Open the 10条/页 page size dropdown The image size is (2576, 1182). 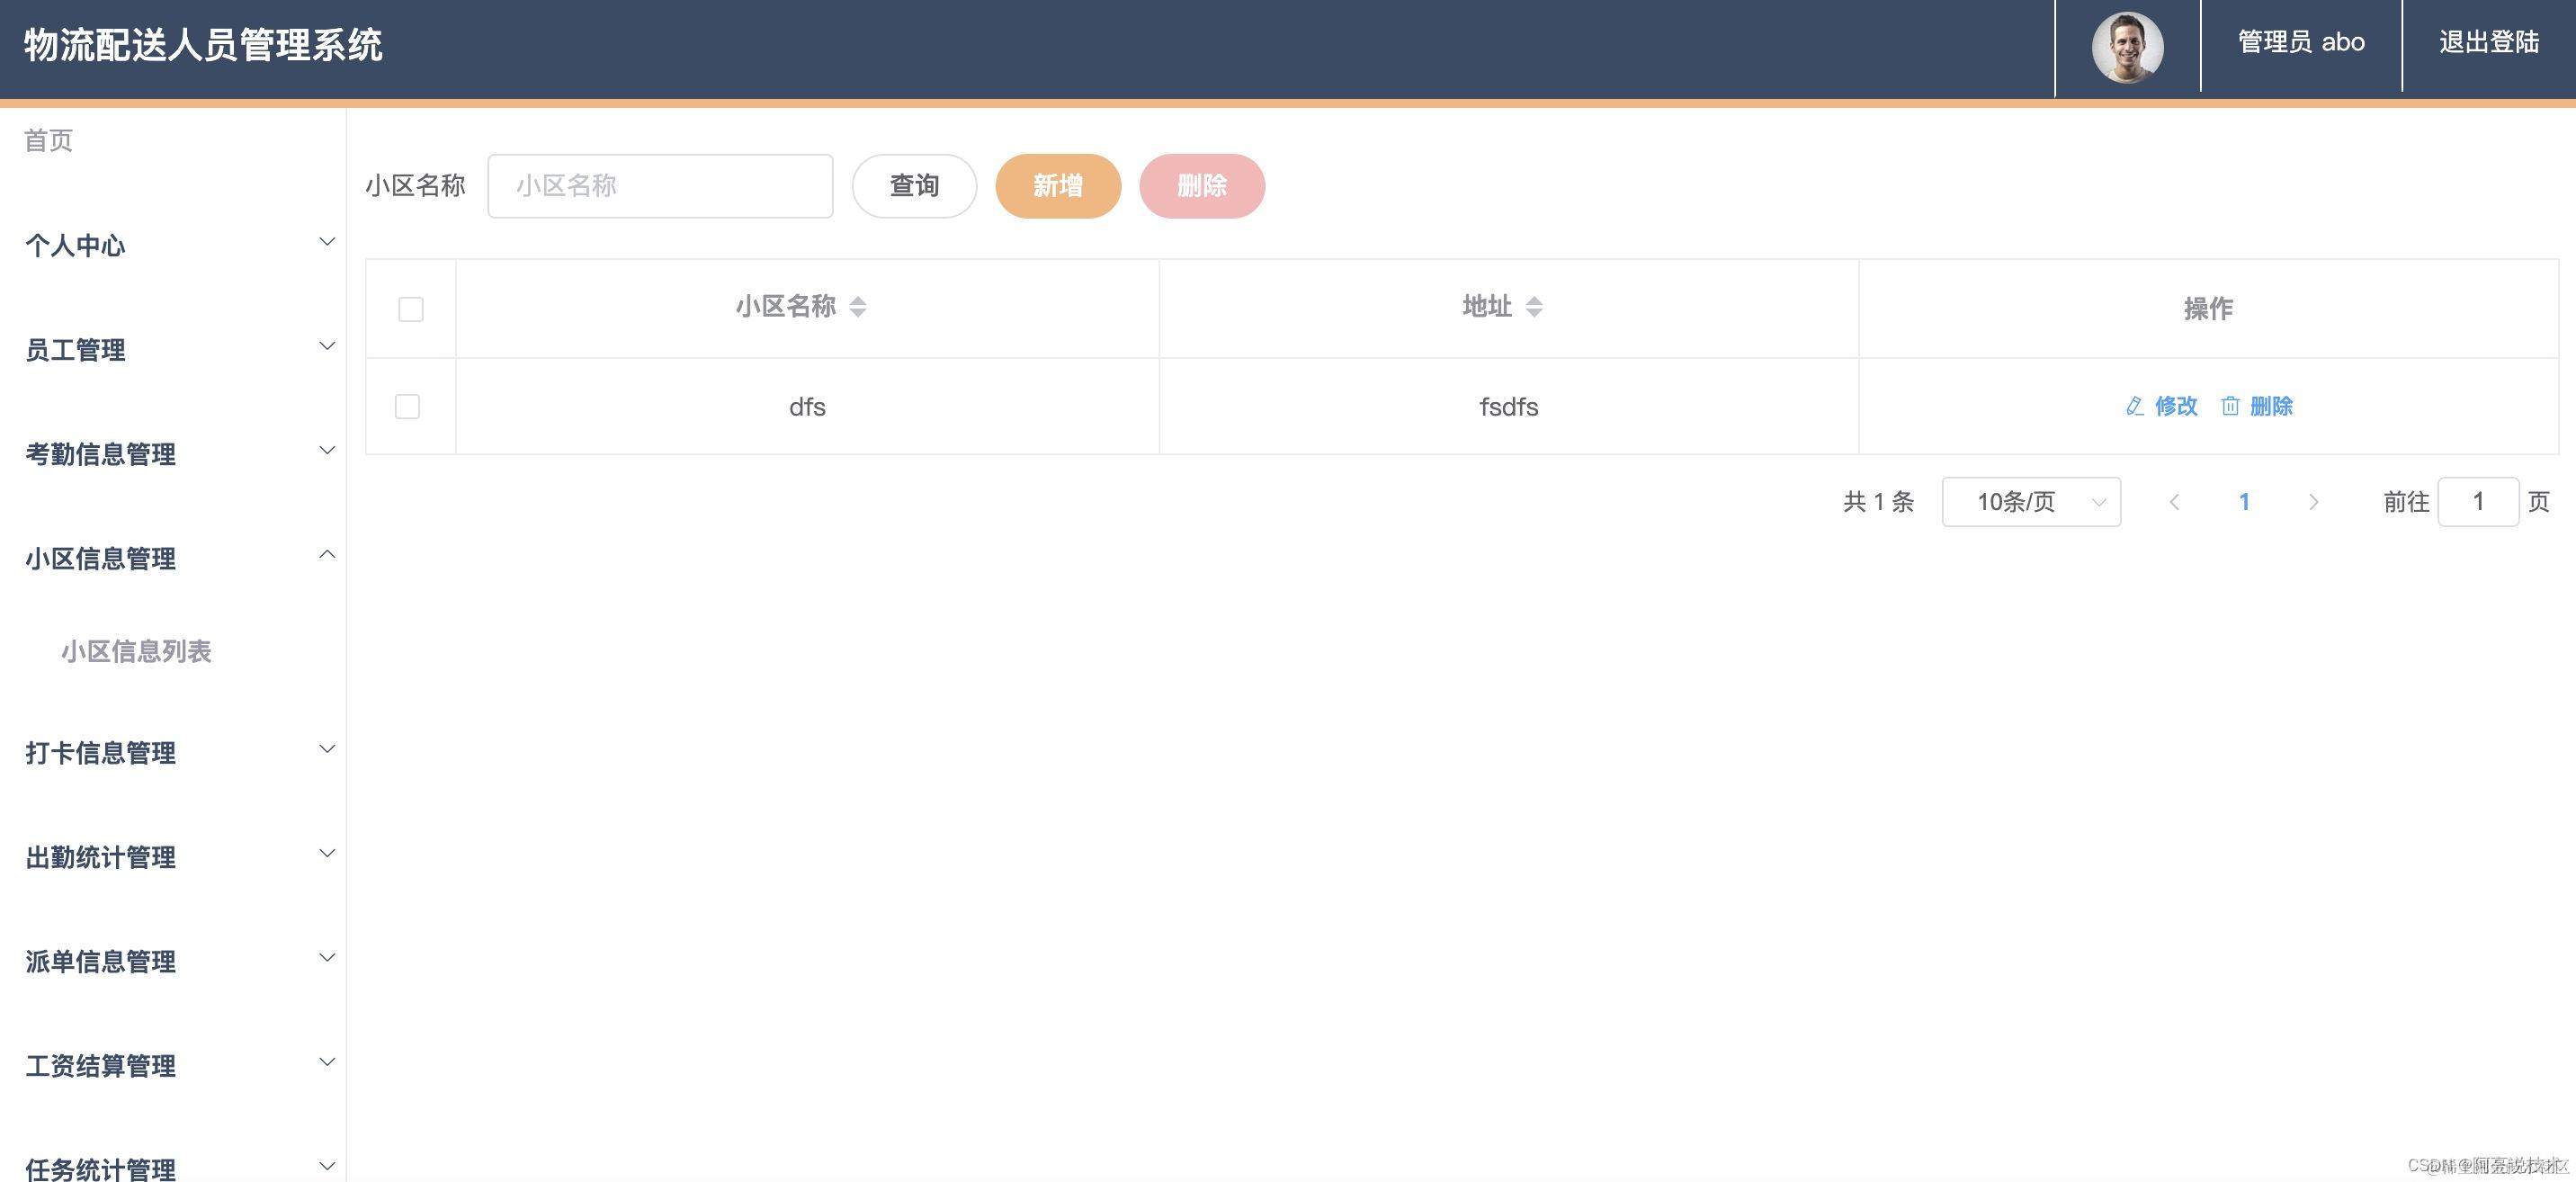(2030, 502)
